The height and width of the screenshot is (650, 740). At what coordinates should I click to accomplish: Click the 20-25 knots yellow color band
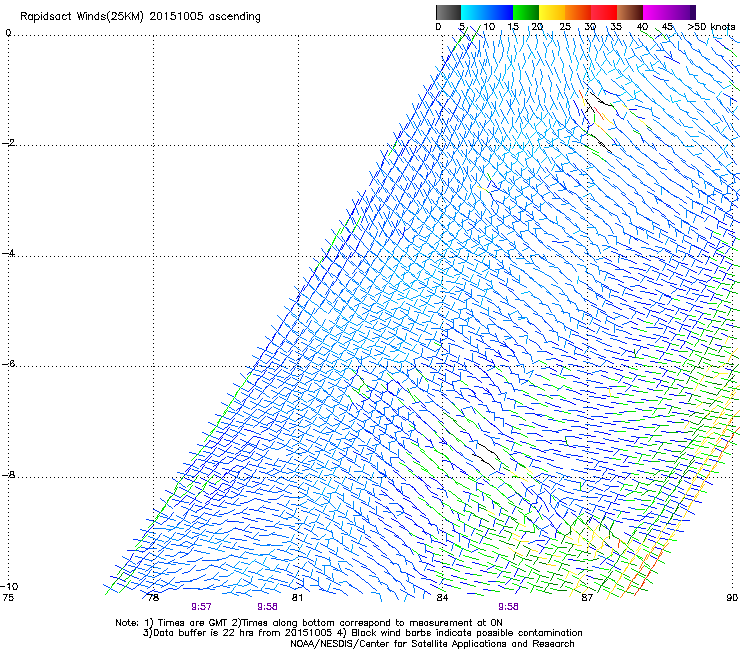coord(552,12)
